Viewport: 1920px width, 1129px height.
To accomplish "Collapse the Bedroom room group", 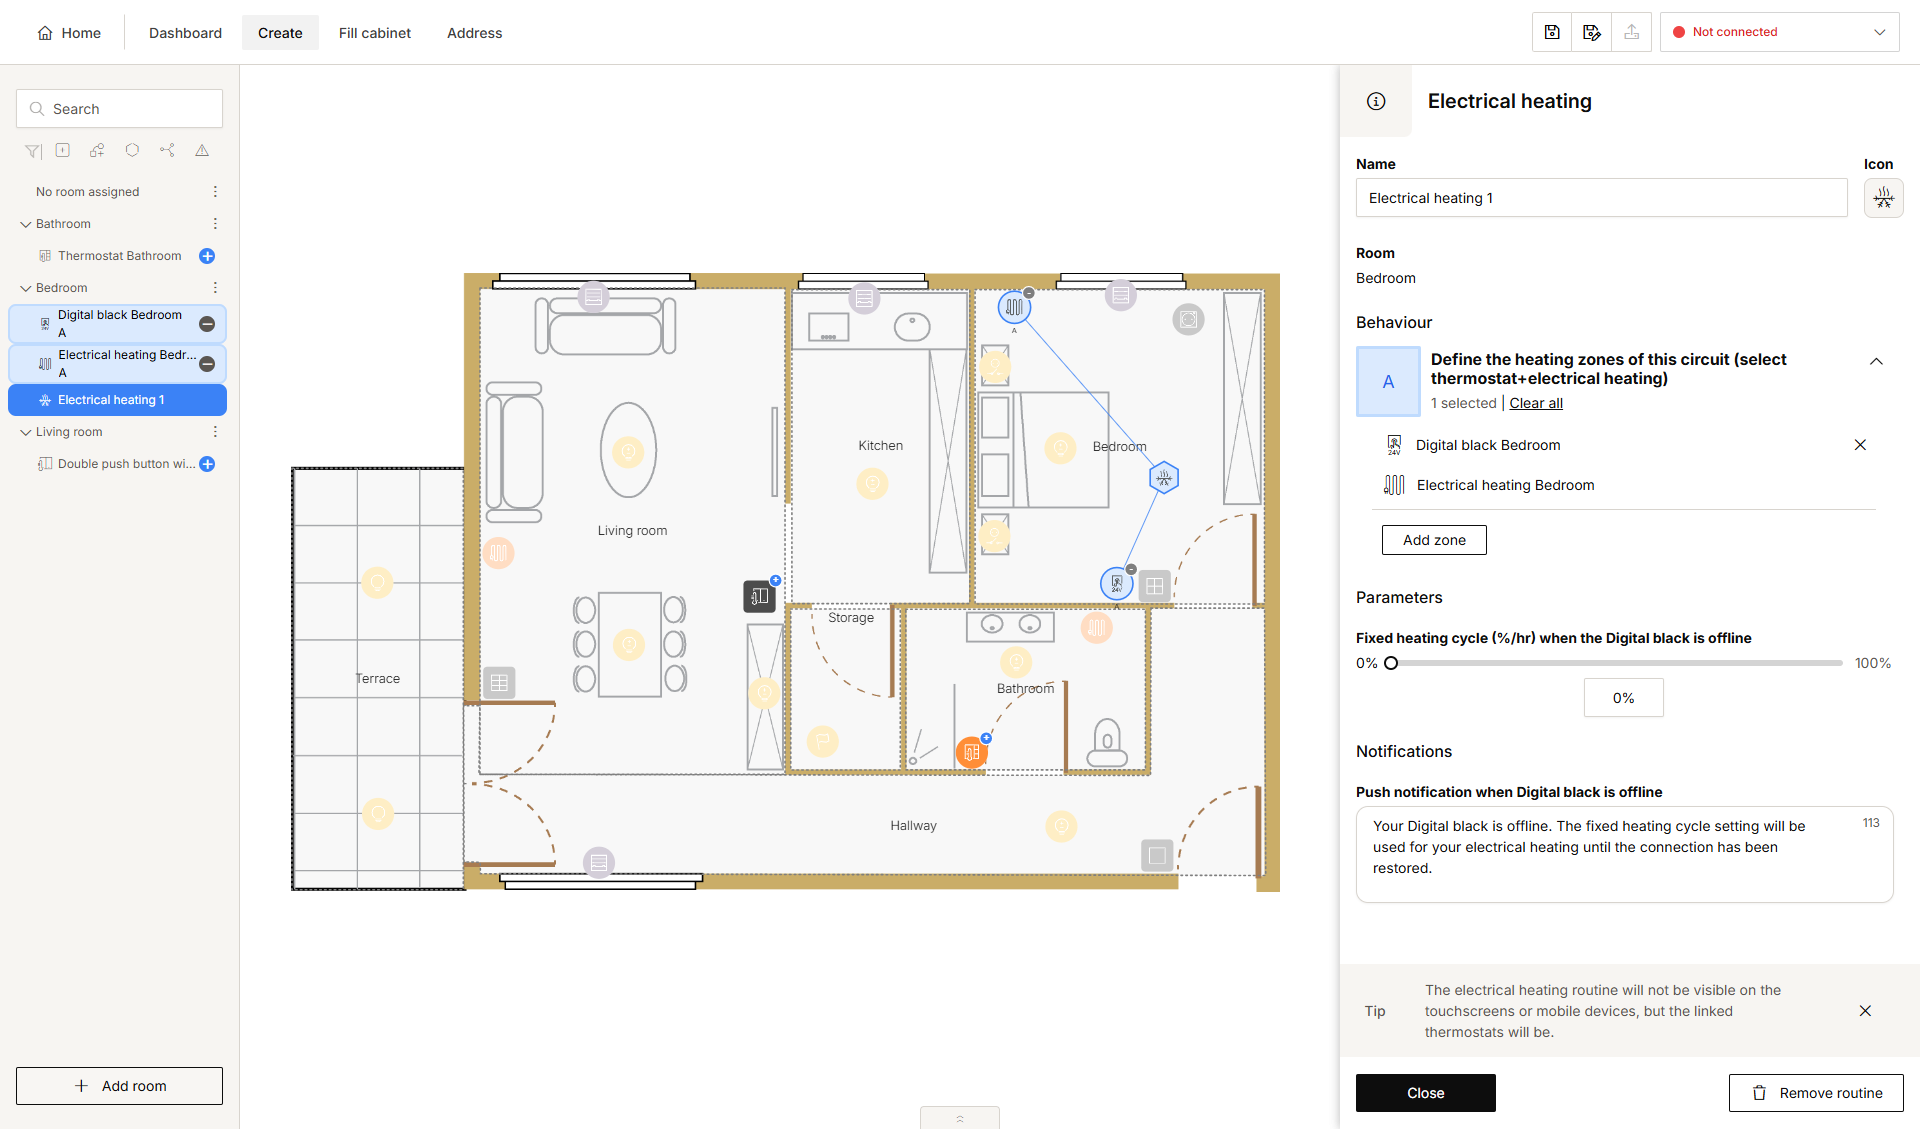I will pos(26,288).
